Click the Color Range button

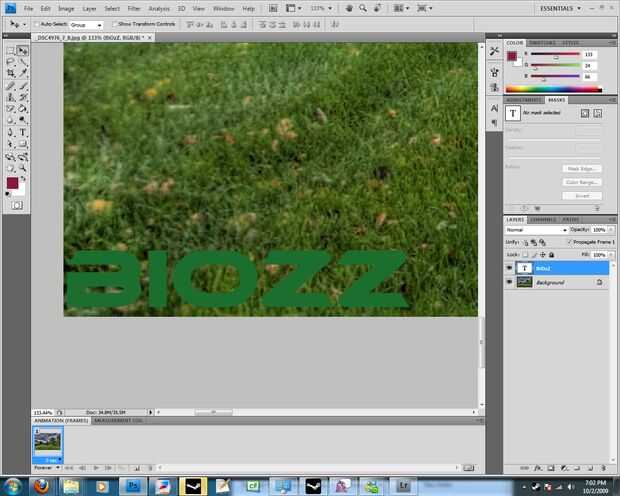point(582,182)
